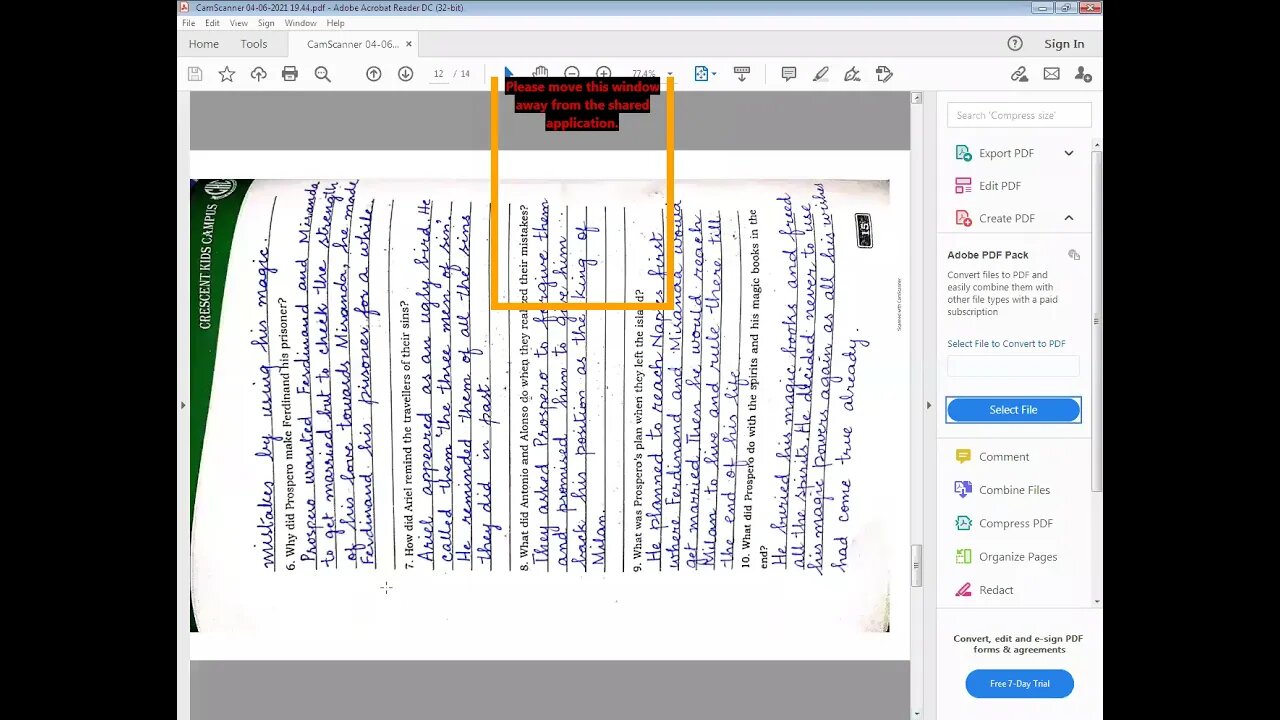1280x720 pixels.
Task: Zoom in with the plus icon
Action: 604,74
